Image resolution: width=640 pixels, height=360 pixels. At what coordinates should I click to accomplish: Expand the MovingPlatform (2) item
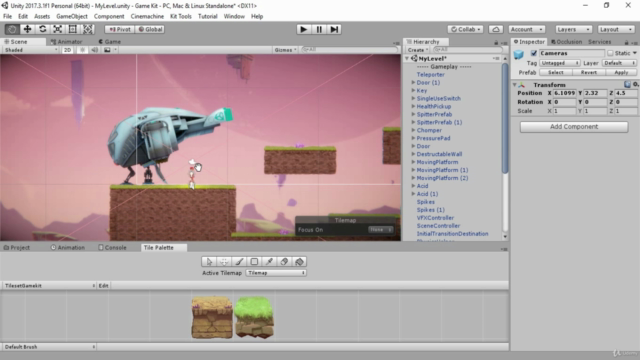click(x=413, y=178)
